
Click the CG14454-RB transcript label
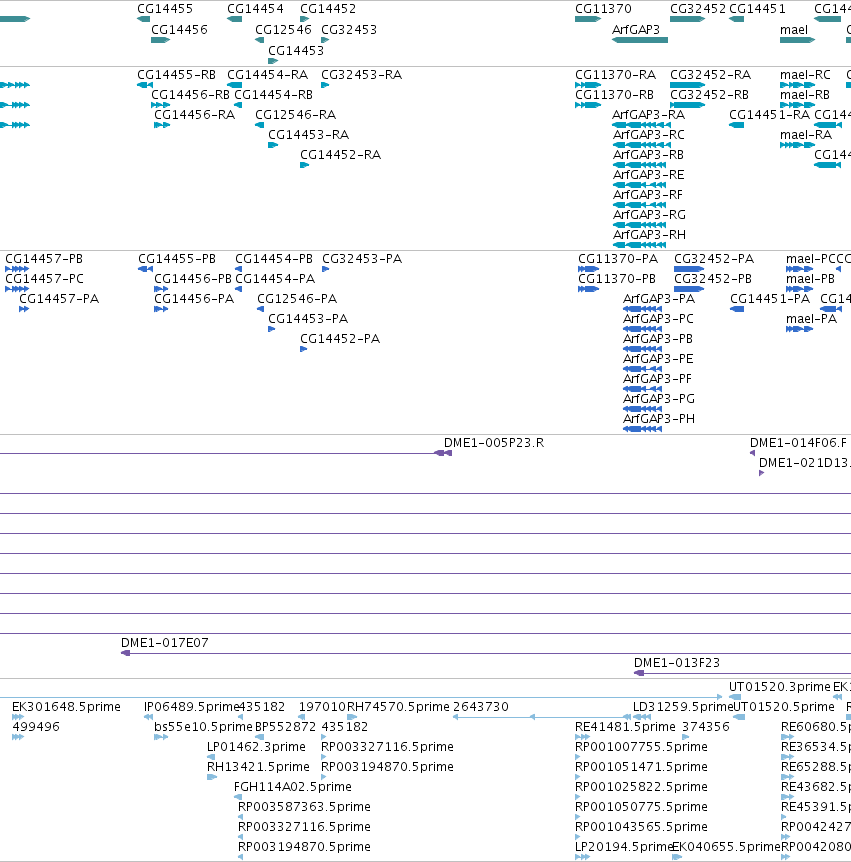pos(273,95)
